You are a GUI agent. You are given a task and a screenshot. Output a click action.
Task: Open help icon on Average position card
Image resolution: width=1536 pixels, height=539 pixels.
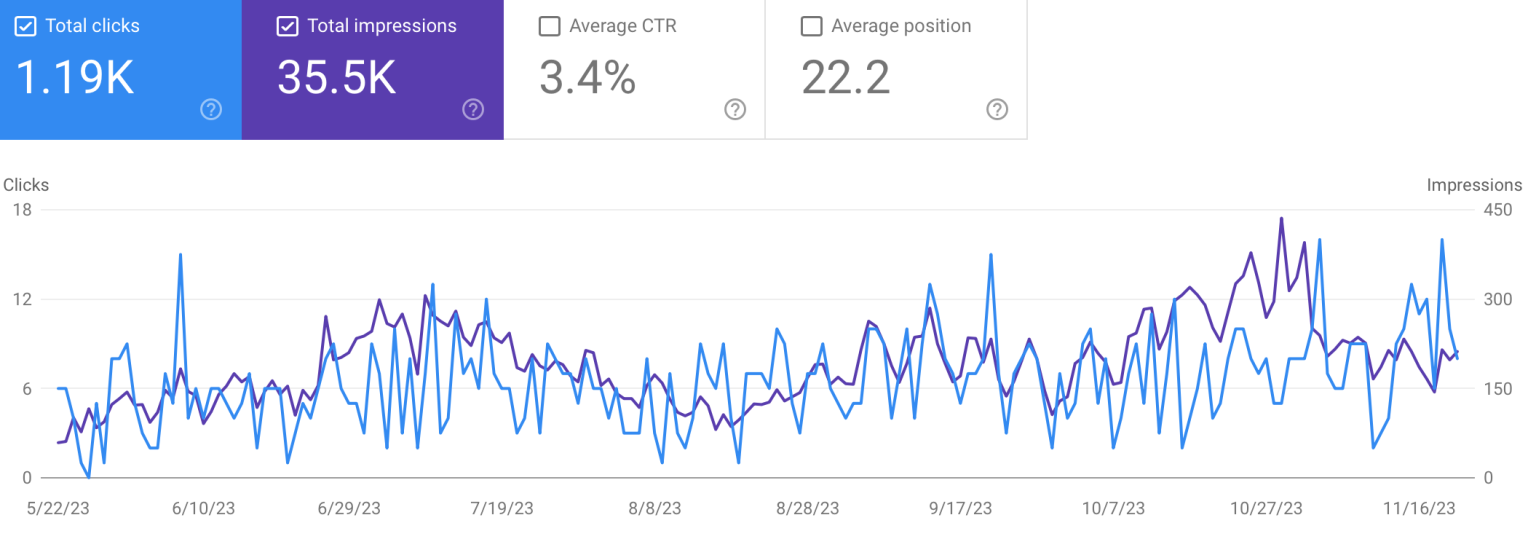(997, 109)
